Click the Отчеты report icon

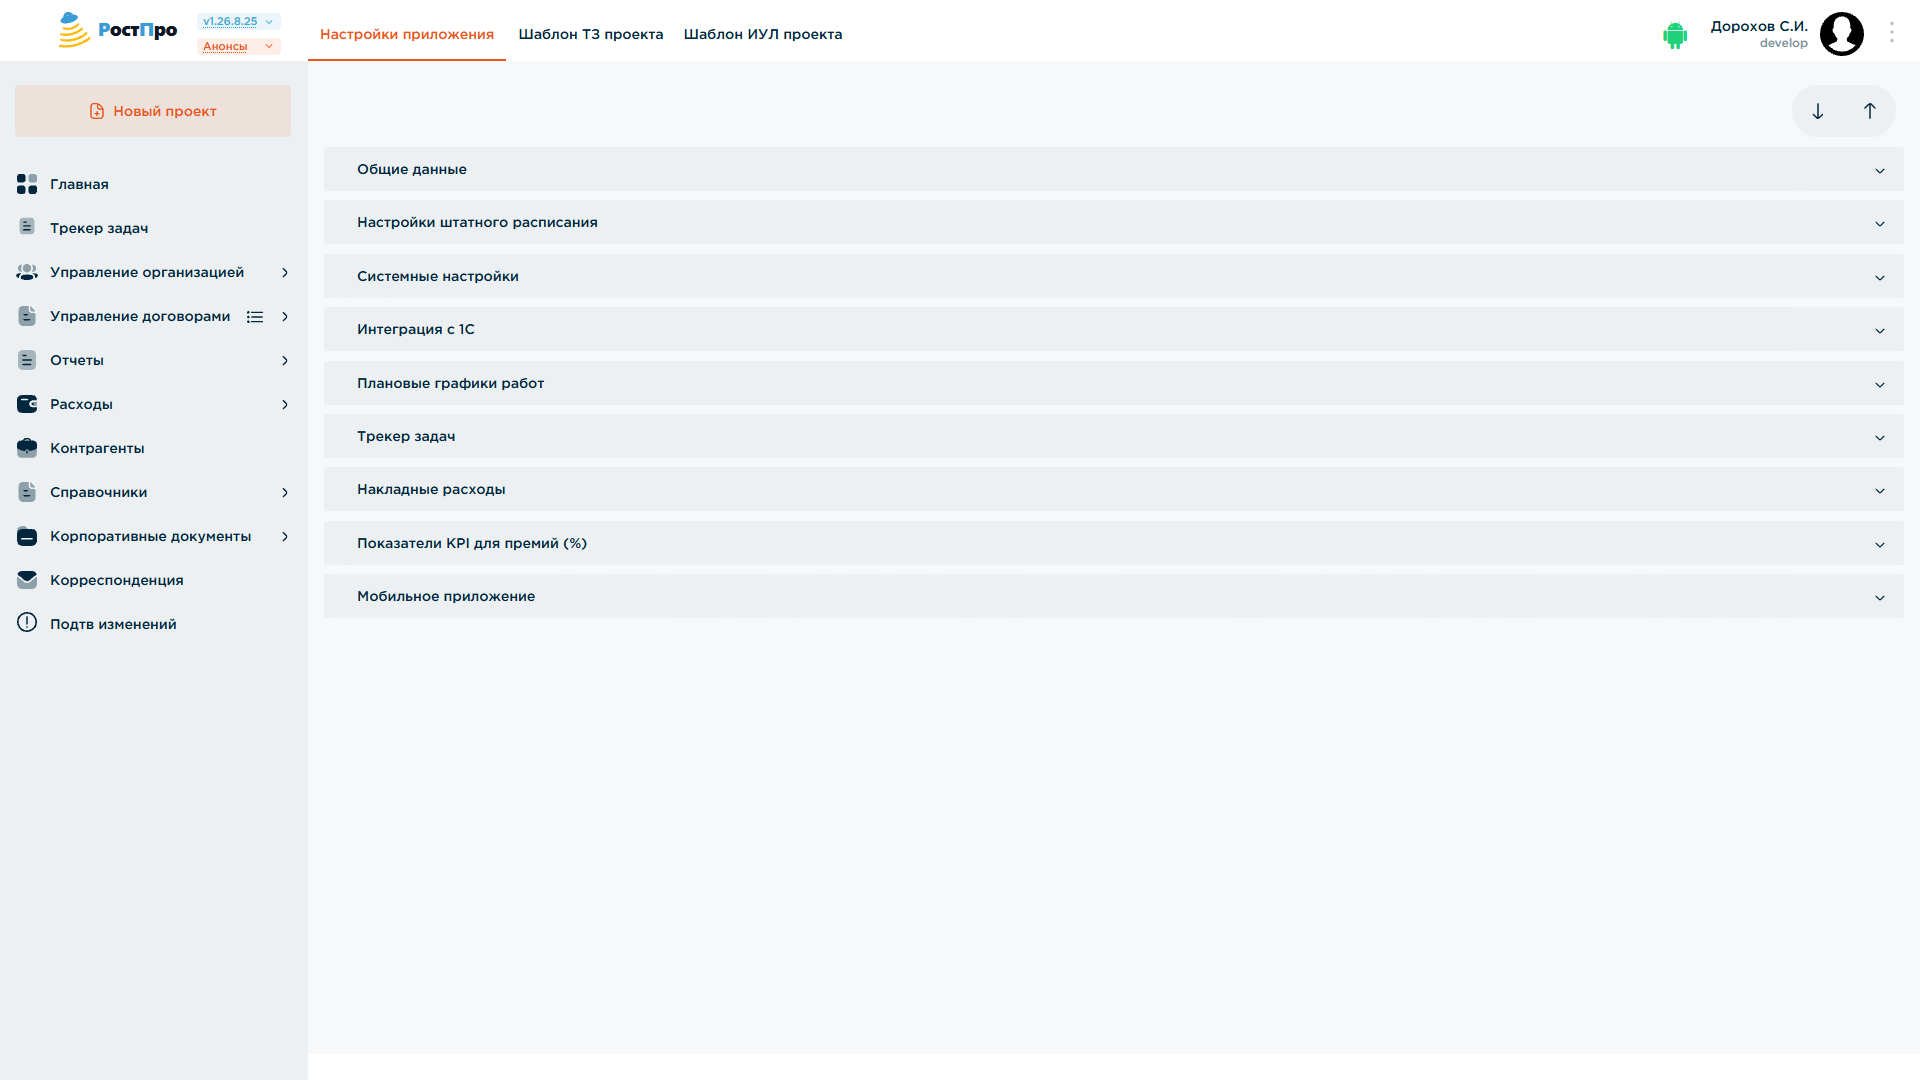pos(27,360)
